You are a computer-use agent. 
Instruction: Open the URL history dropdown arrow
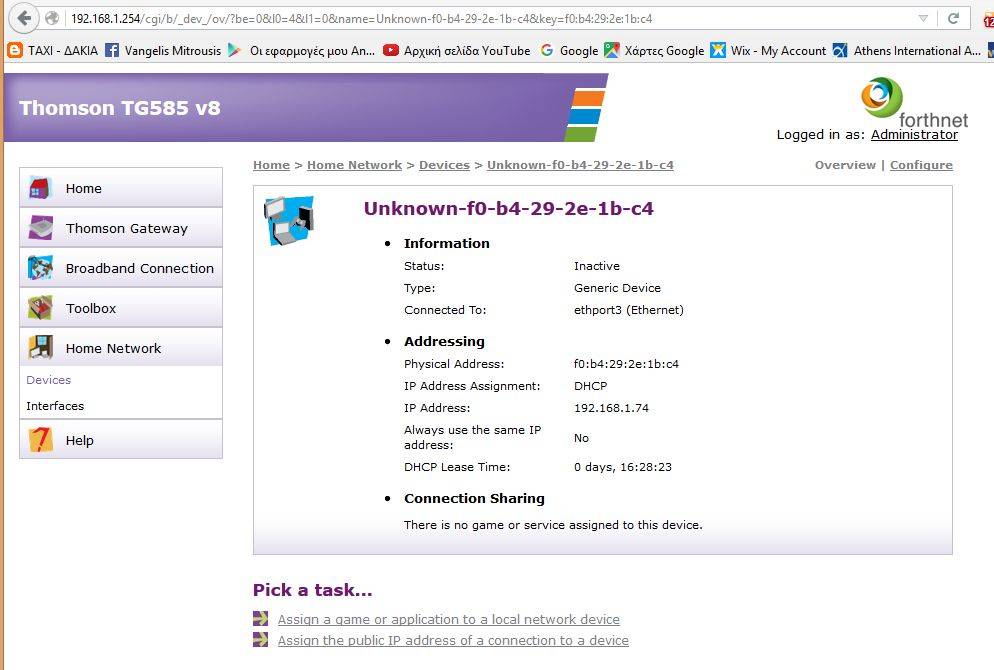pos(924,19)
